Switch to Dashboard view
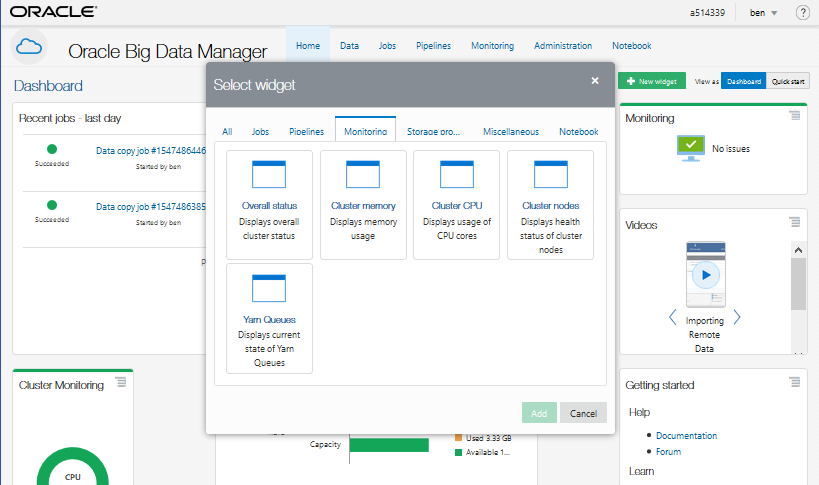 pyautogui.click(x=743, y=81)
